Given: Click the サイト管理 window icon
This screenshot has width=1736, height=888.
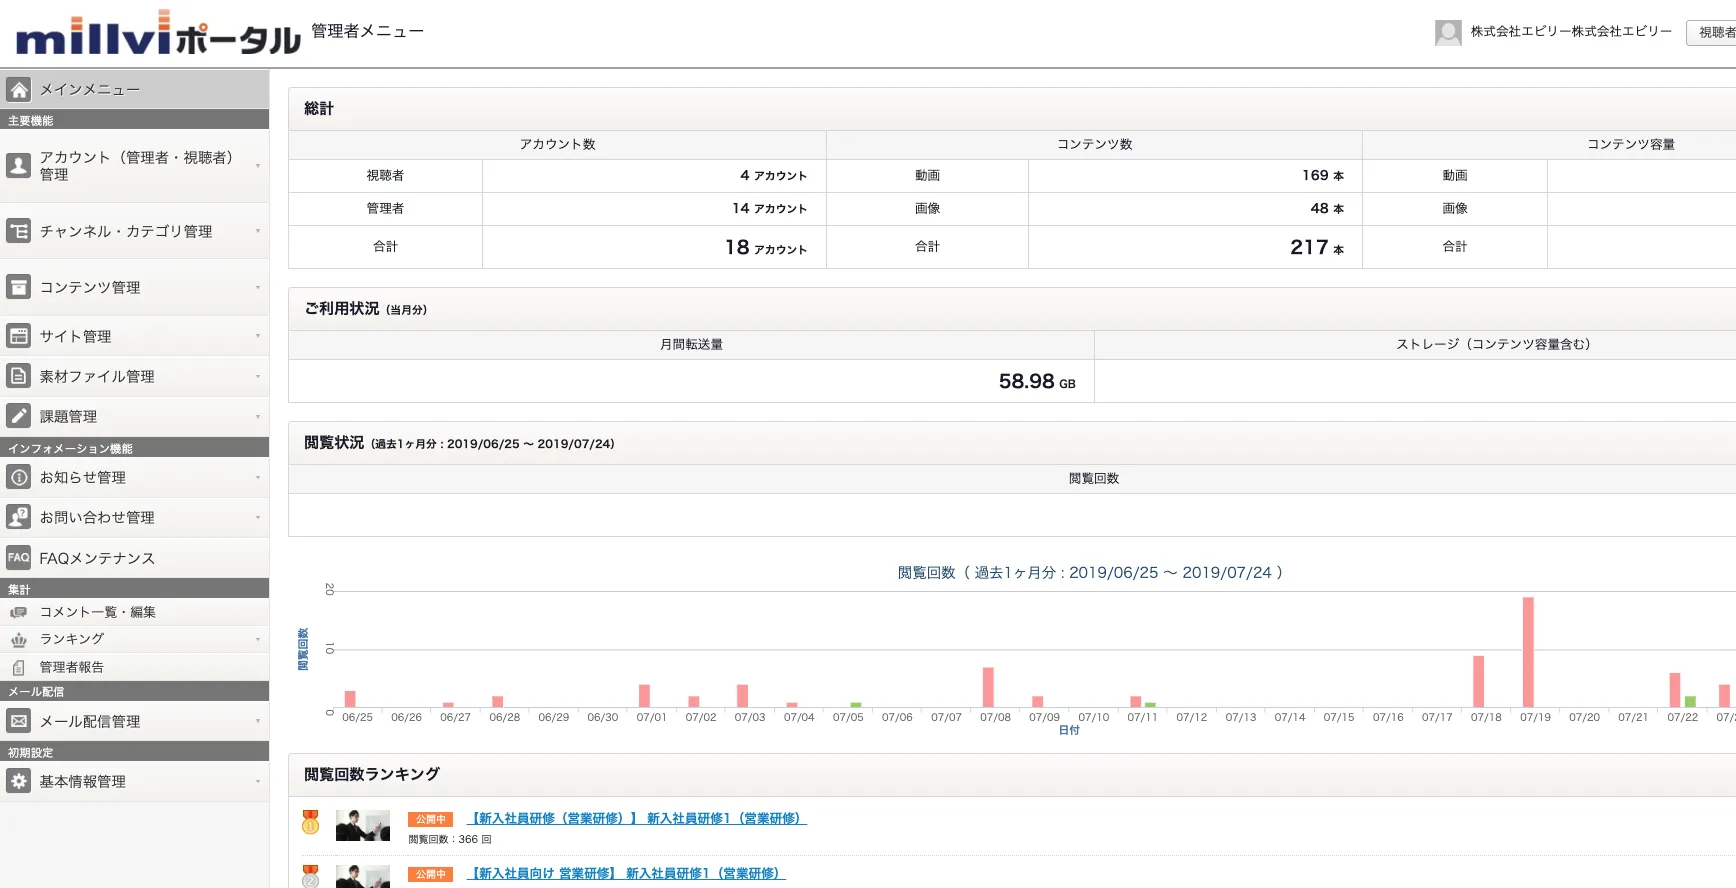Looking at the screenshot, I should pyautogui.click(x=18, y=336).
